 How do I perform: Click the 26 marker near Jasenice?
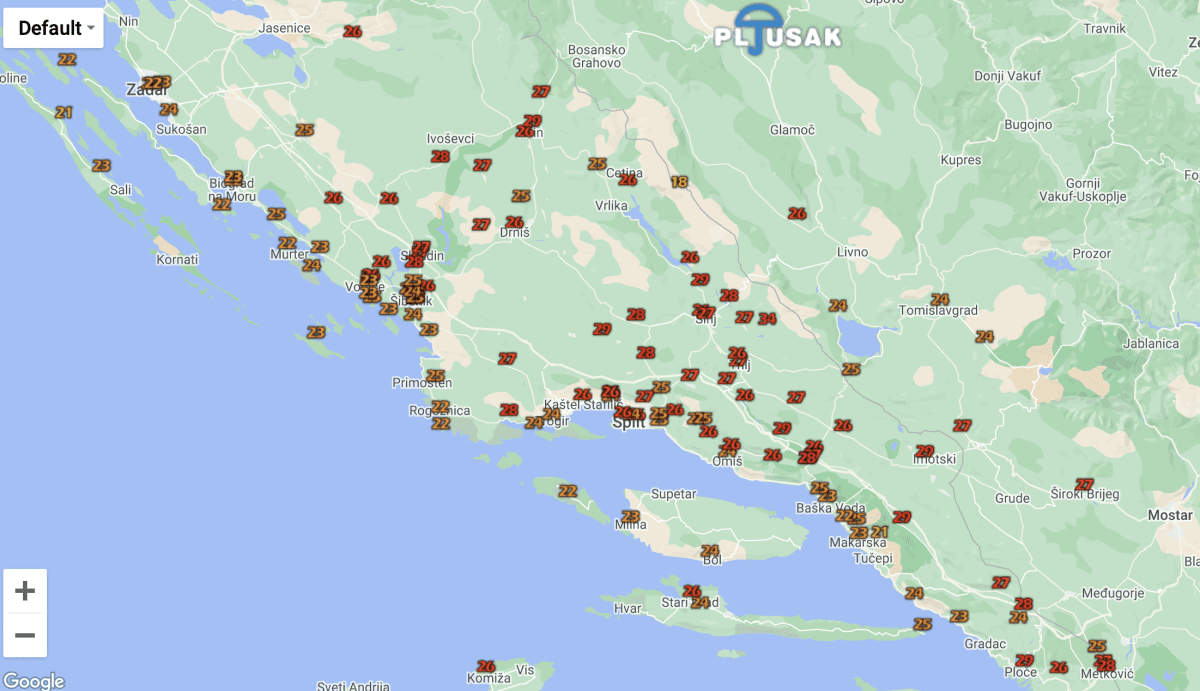(x=352, y=31)
